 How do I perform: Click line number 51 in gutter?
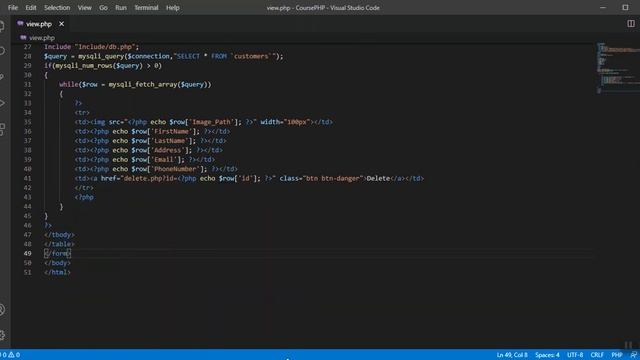[27, 272]
